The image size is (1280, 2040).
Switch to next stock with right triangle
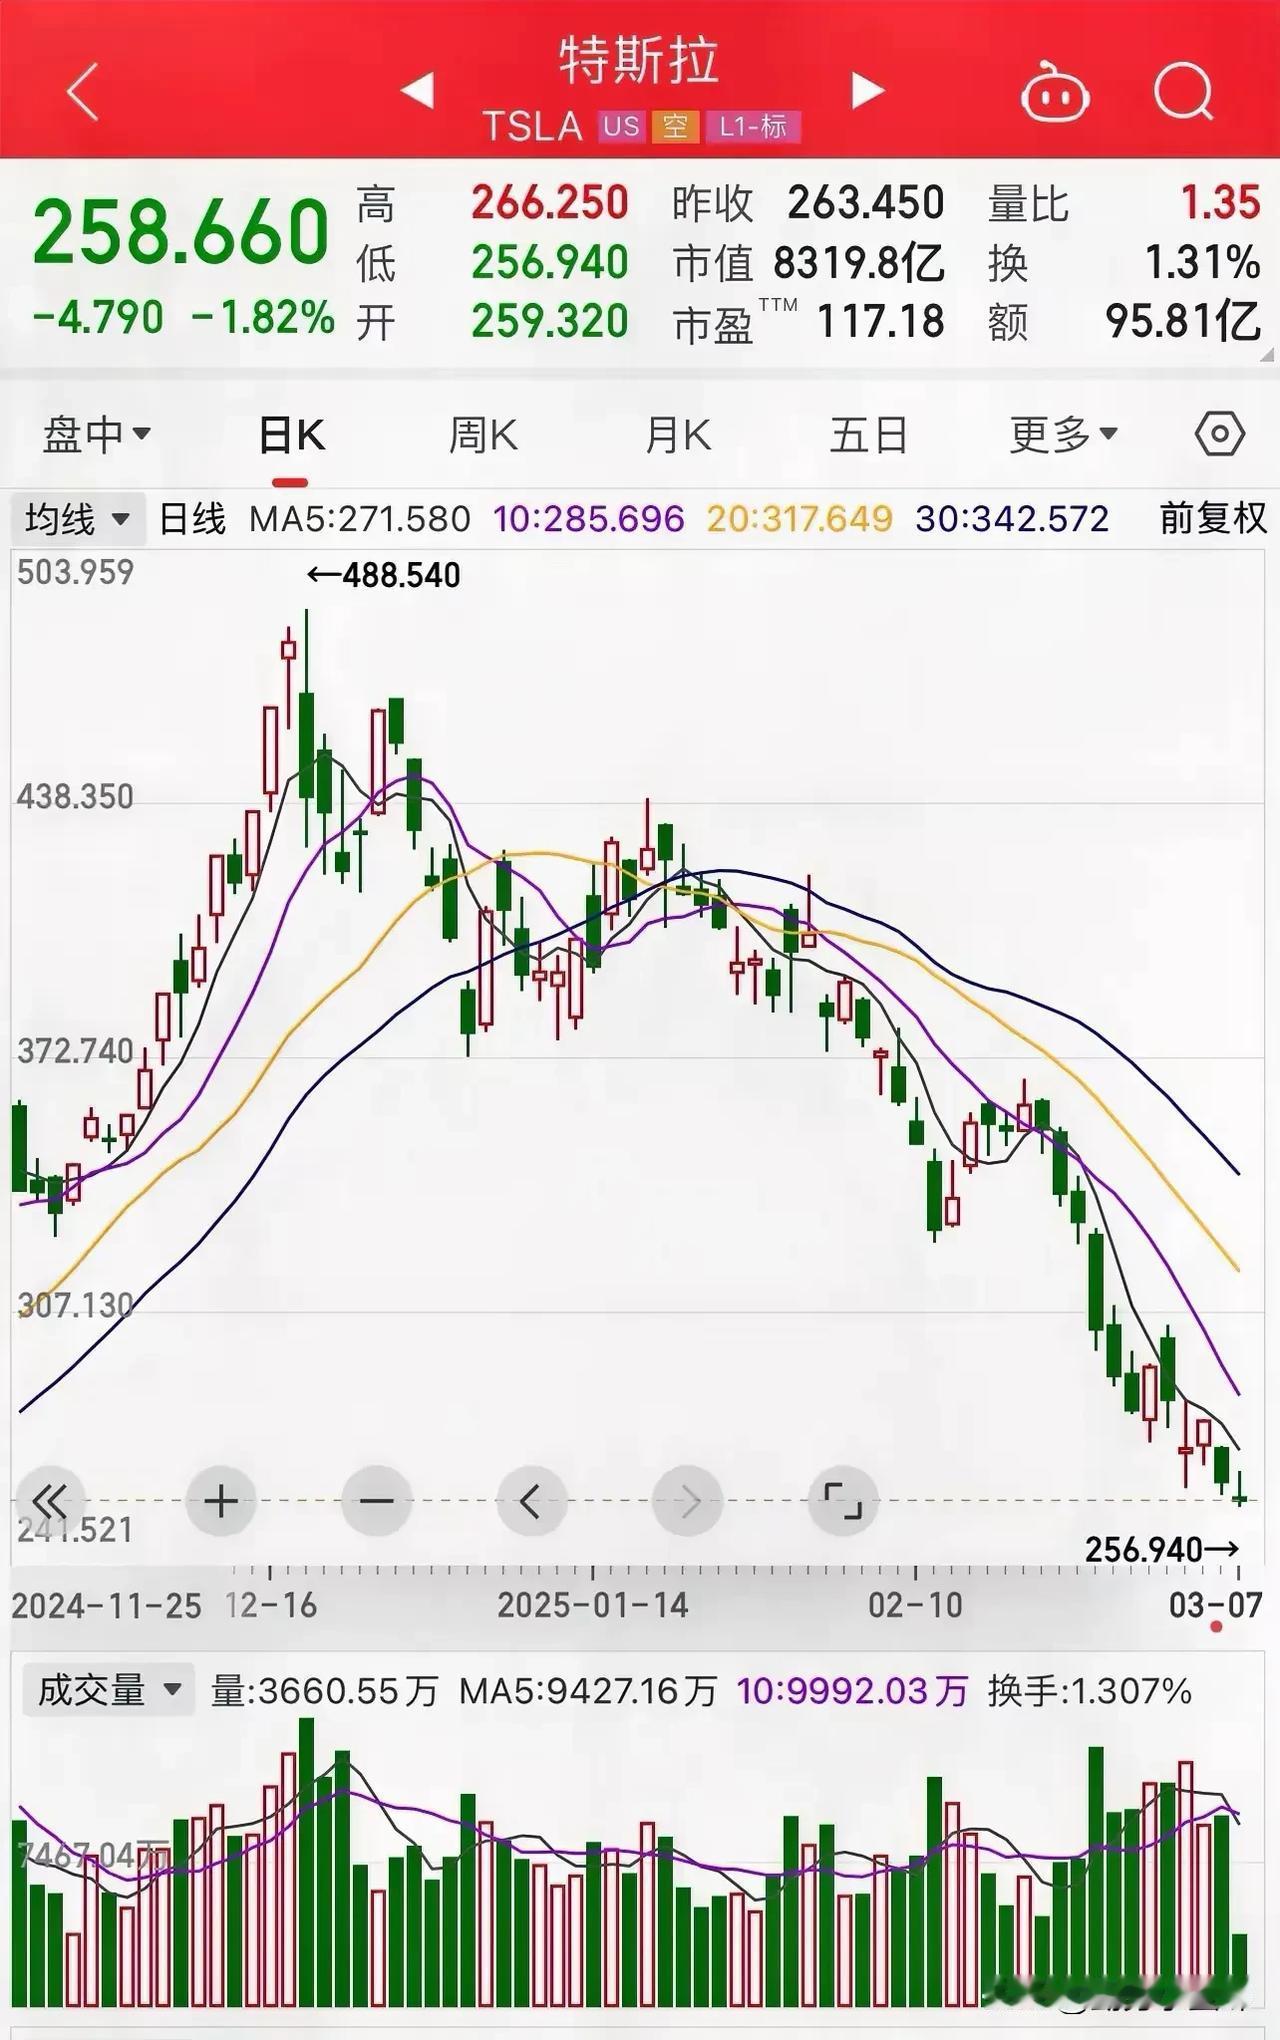pyautogui.click(x=867, y=90)
